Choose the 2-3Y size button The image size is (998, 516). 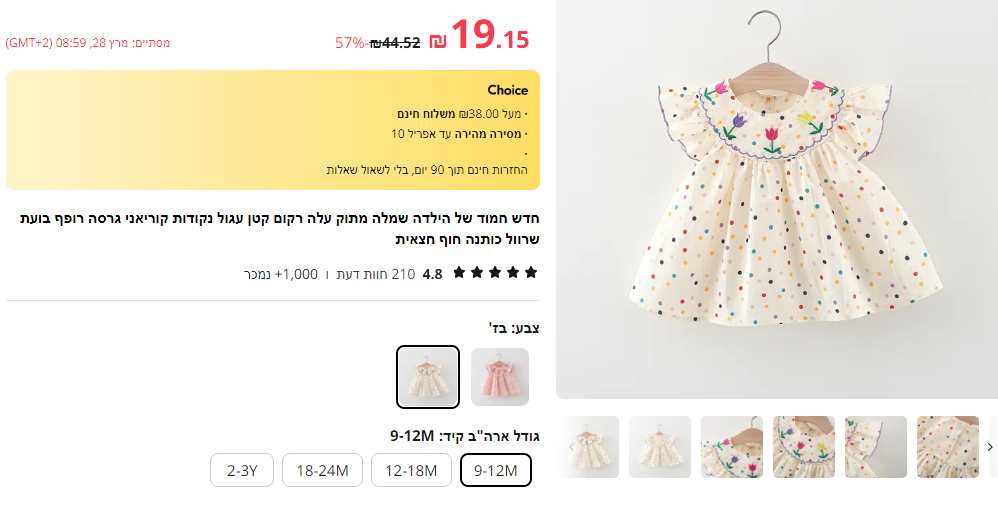point(242,470)
